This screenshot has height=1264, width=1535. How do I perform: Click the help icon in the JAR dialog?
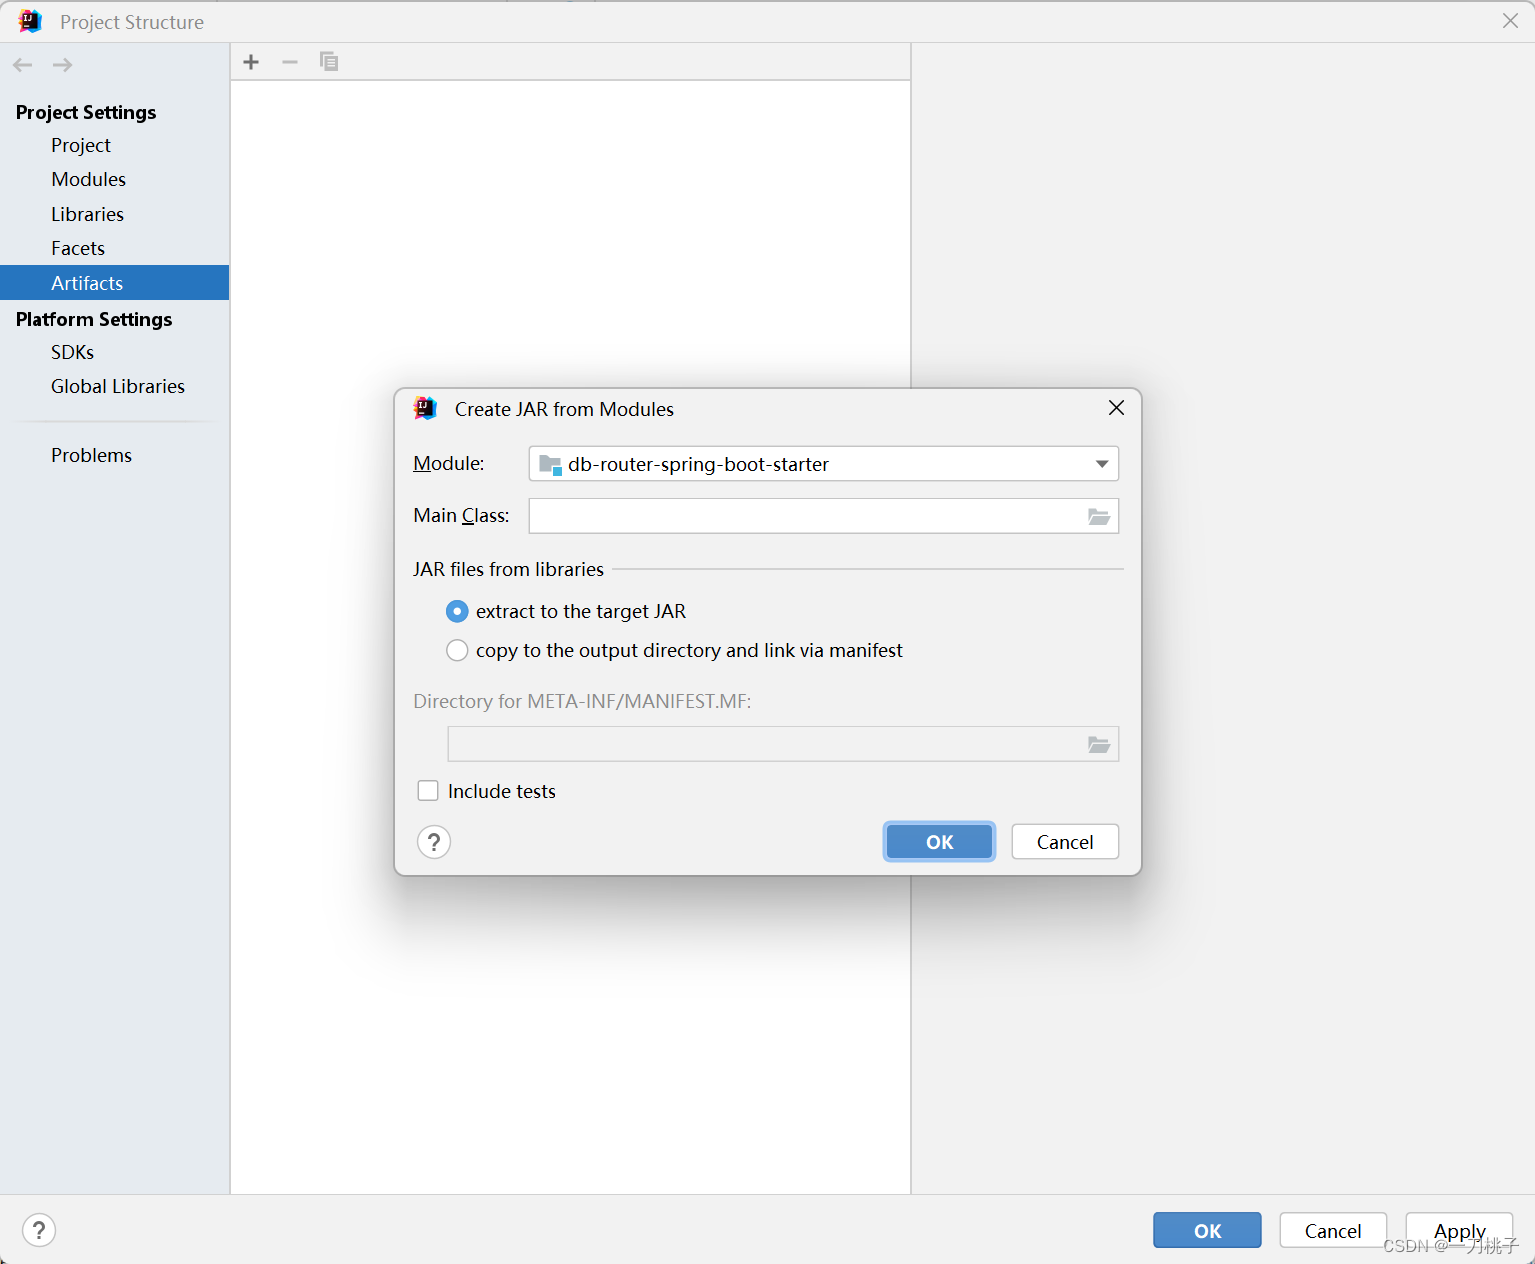(433, 841)
